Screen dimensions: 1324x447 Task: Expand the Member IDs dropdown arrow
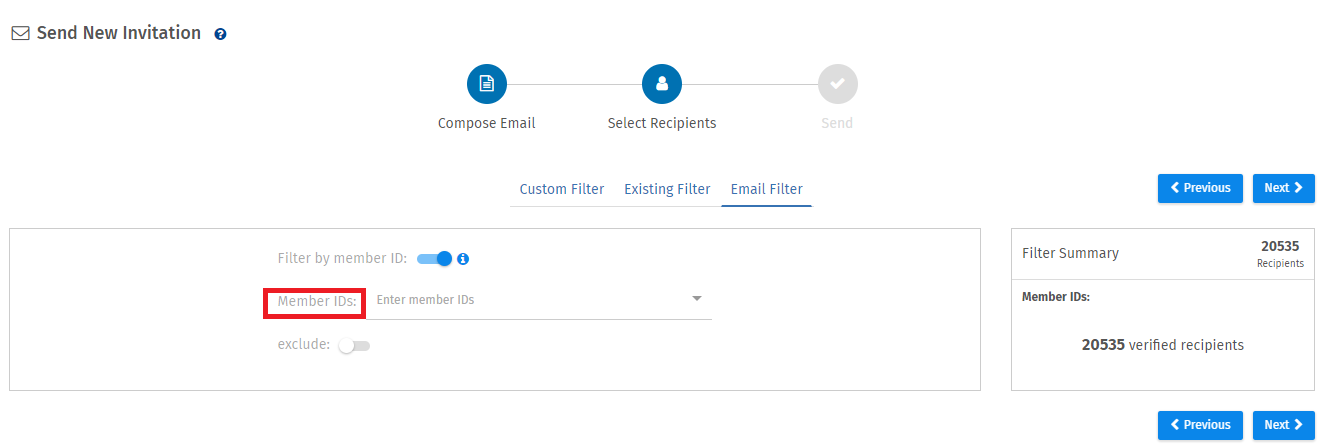tap(697, 299)
